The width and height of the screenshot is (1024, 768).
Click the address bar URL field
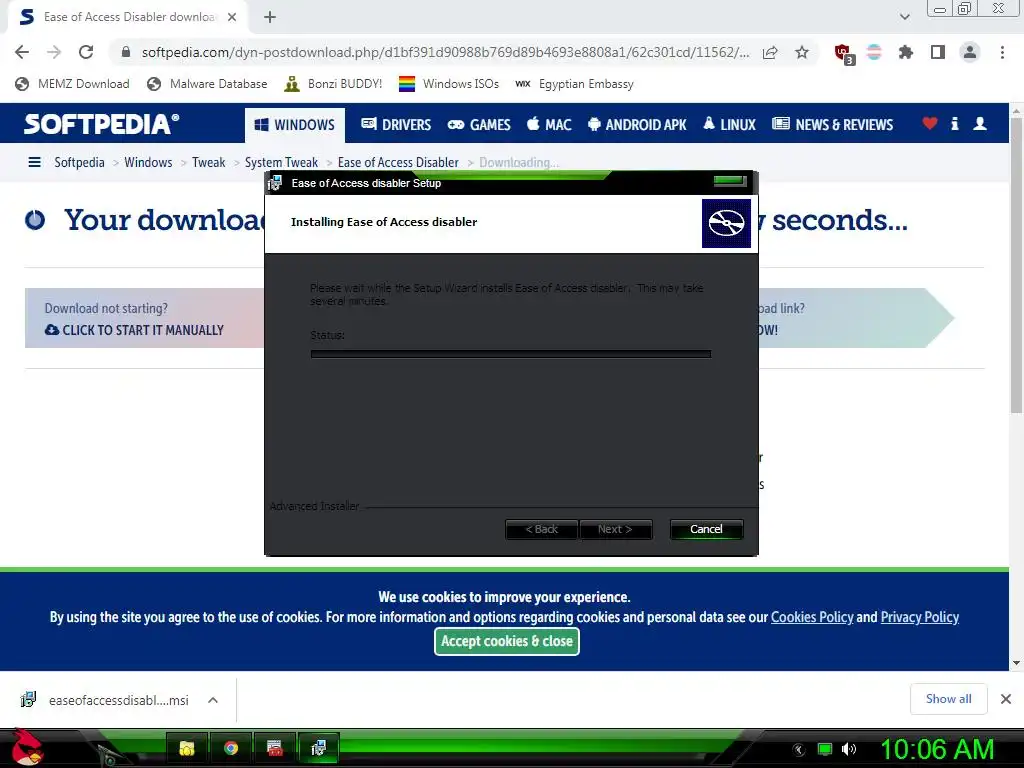(445, 52)
